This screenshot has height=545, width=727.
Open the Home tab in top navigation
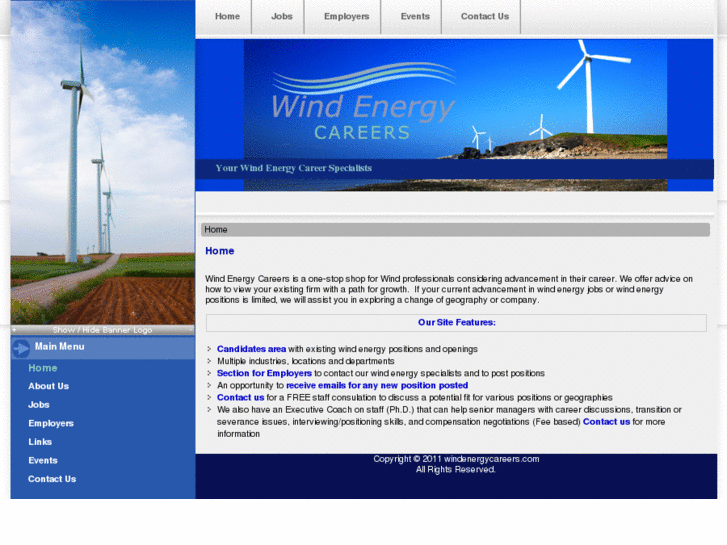click(227, 16)
